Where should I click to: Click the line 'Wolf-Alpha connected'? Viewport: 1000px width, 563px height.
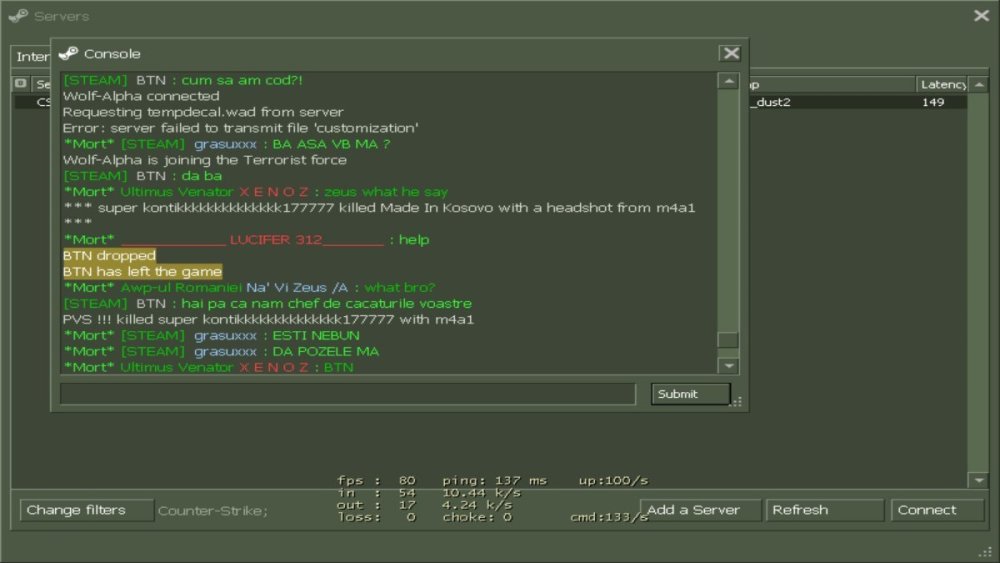pos(141,96)
